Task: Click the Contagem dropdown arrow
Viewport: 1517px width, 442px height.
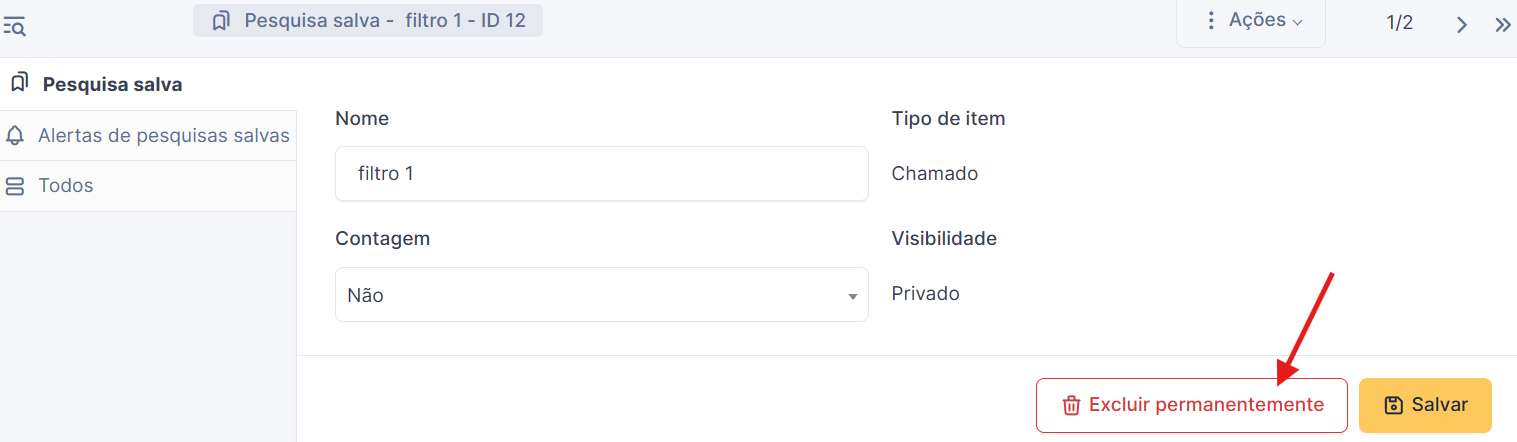Action: [x=852, y=297]
